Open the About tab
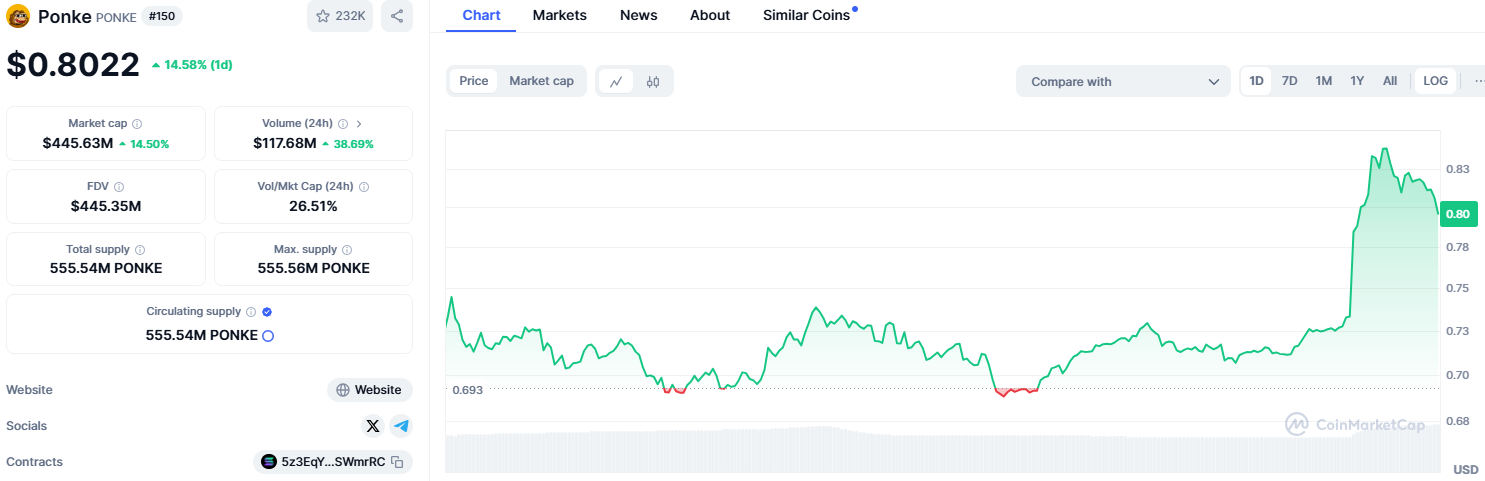The height and width of the screenshot is (481, 1485). click(710, 15)
